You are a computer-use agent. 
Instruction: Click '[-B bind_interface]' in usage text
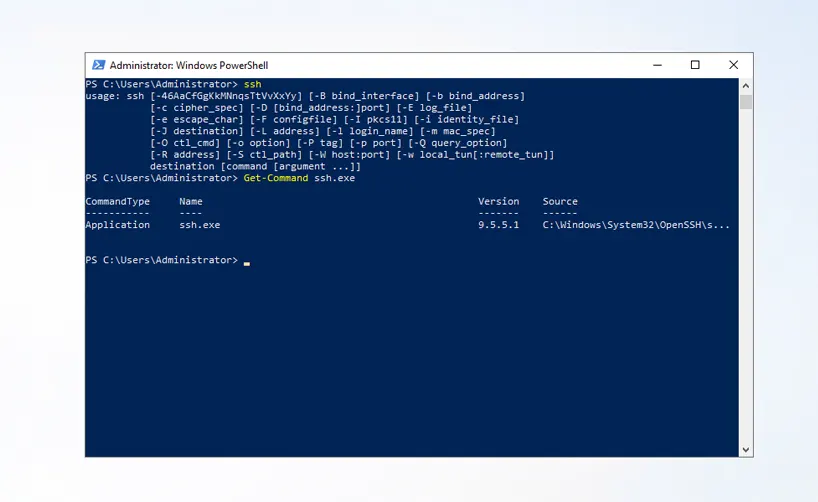pyautogui.click(x=364, y=96)
